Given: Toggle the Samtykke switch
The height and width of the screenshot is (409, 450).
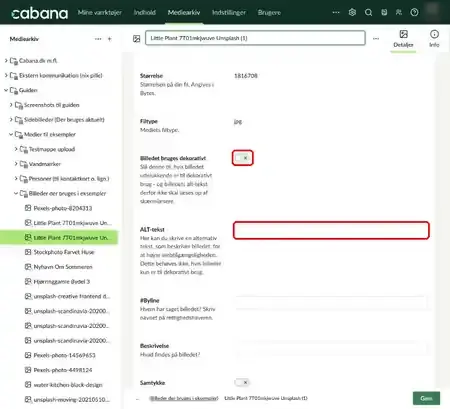Looking at the screenshot, I should click(x=242, y=382).
